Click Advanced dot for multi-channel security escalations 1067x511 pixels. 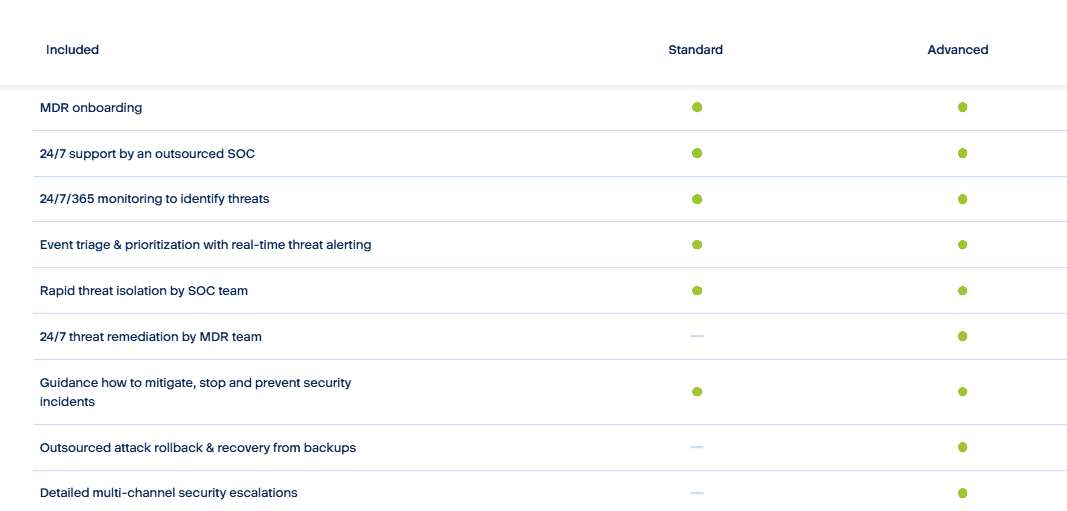pyautogui.click(x=962, y=493)
